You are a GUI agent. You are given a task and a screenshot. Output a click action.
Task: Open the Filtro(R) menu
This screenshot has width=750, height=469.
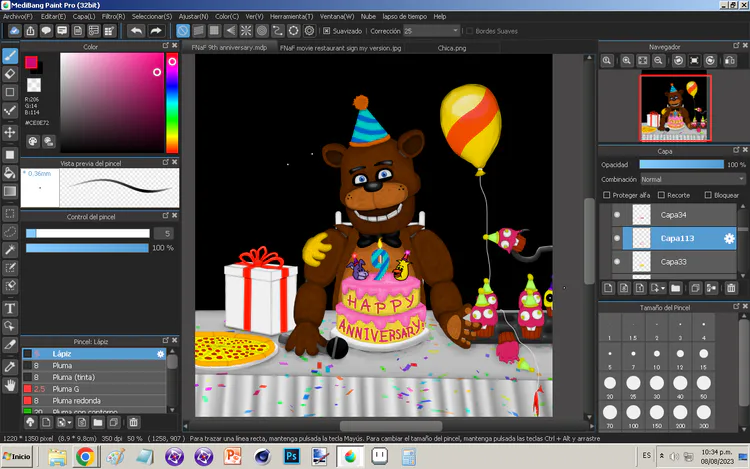coord(113,17)
